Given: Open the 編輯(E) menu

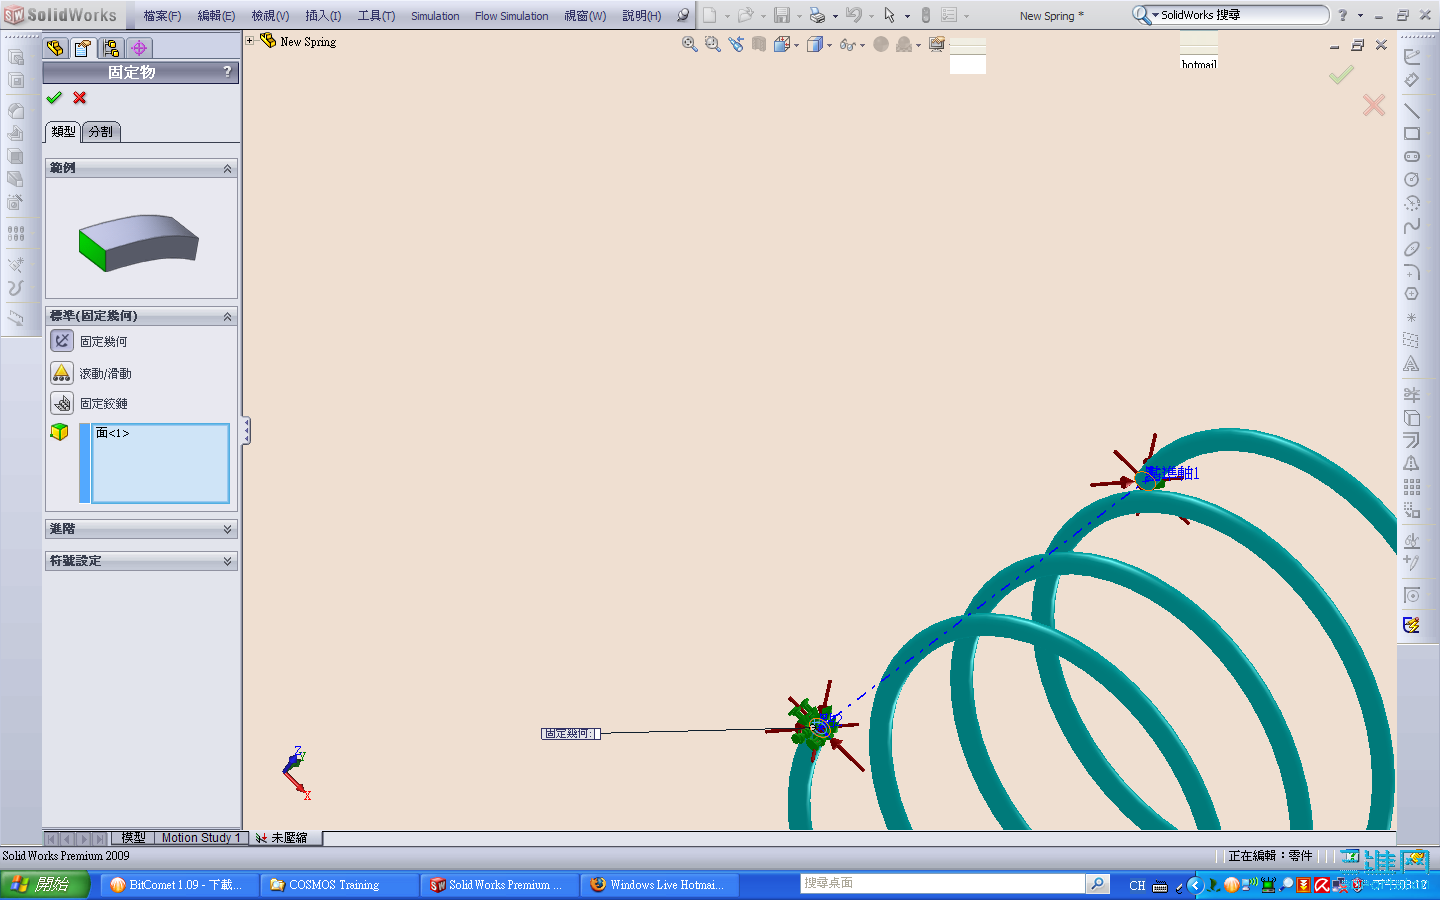Looking at the screenshot, I should [x=216, y=16].
